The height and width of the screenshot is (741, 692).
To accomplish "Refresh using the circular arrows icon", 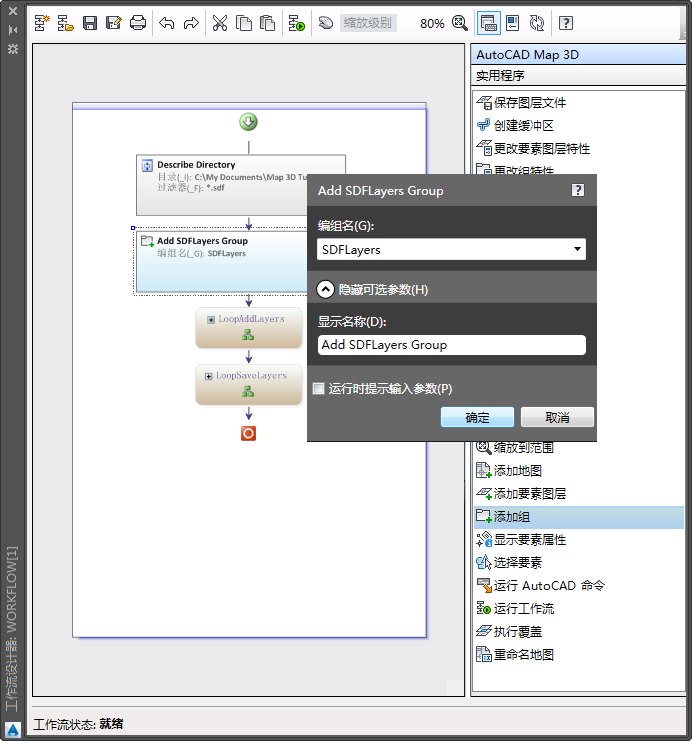I will (x=537, y=23).
